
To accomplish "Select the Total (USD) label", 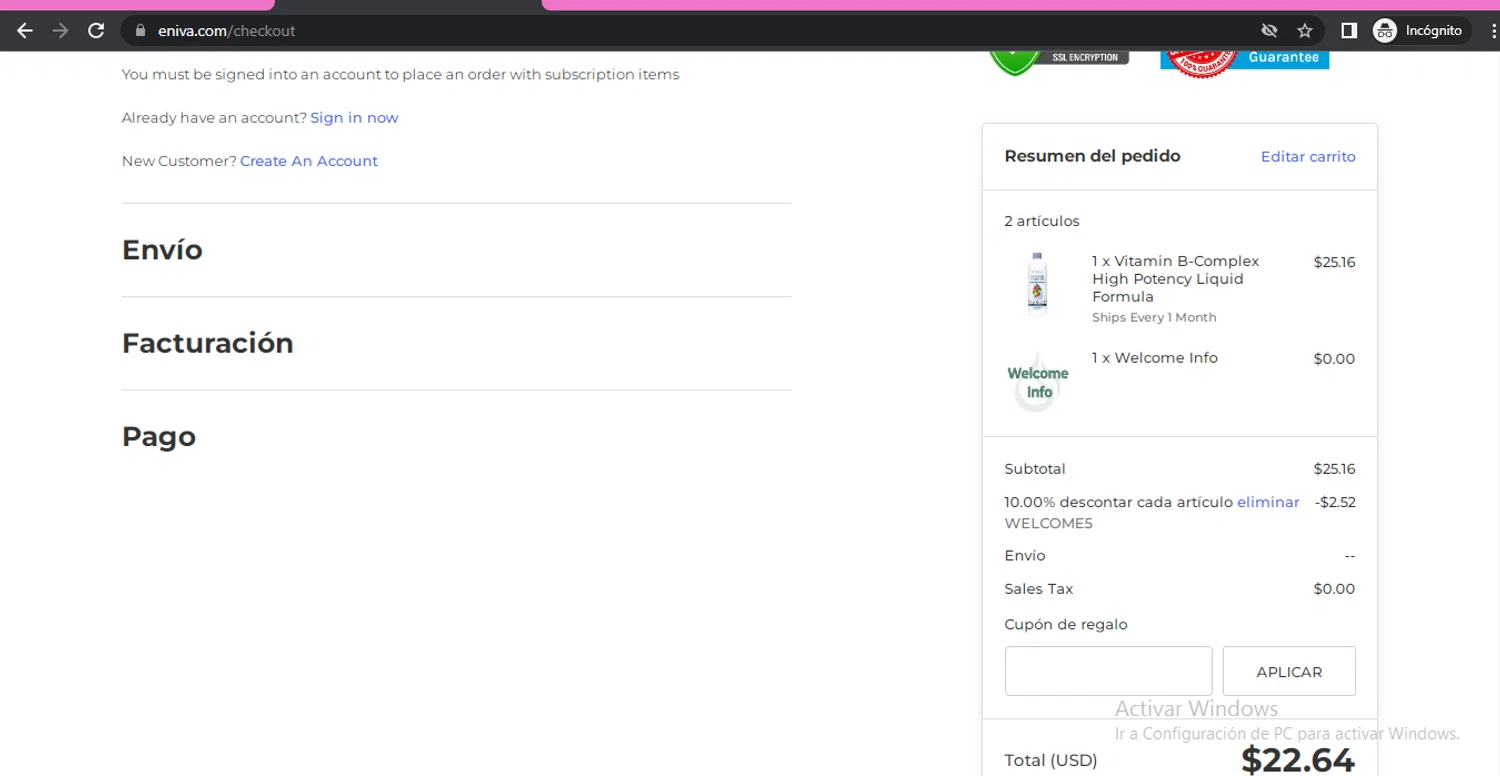I will click(1050, 760).
